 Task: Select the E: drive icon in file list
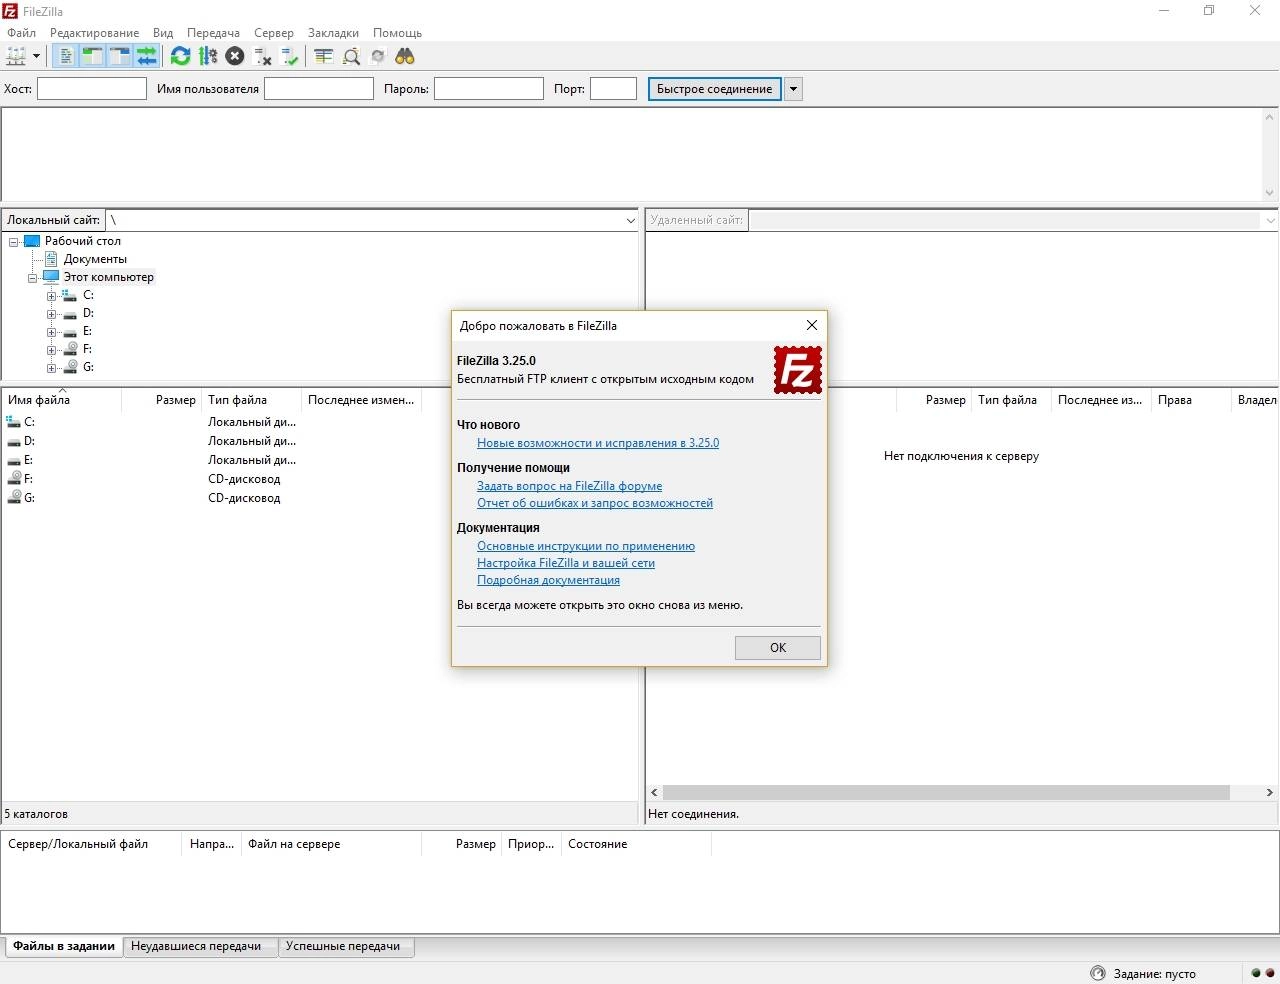[14, 460]
